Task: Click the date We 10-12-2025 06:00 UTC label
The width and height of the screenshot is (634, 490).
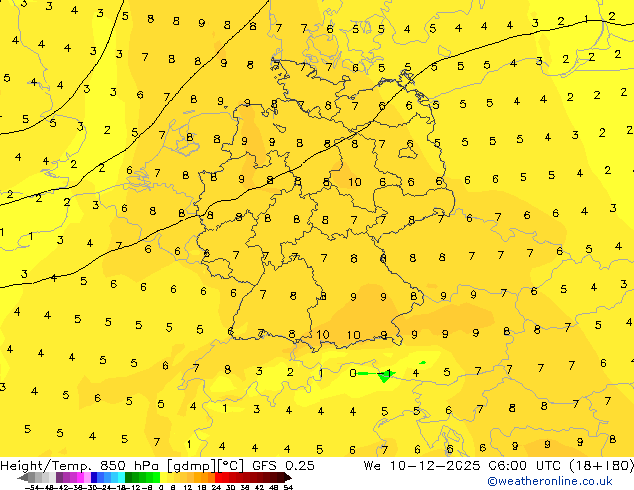Action: click(462, 466)
